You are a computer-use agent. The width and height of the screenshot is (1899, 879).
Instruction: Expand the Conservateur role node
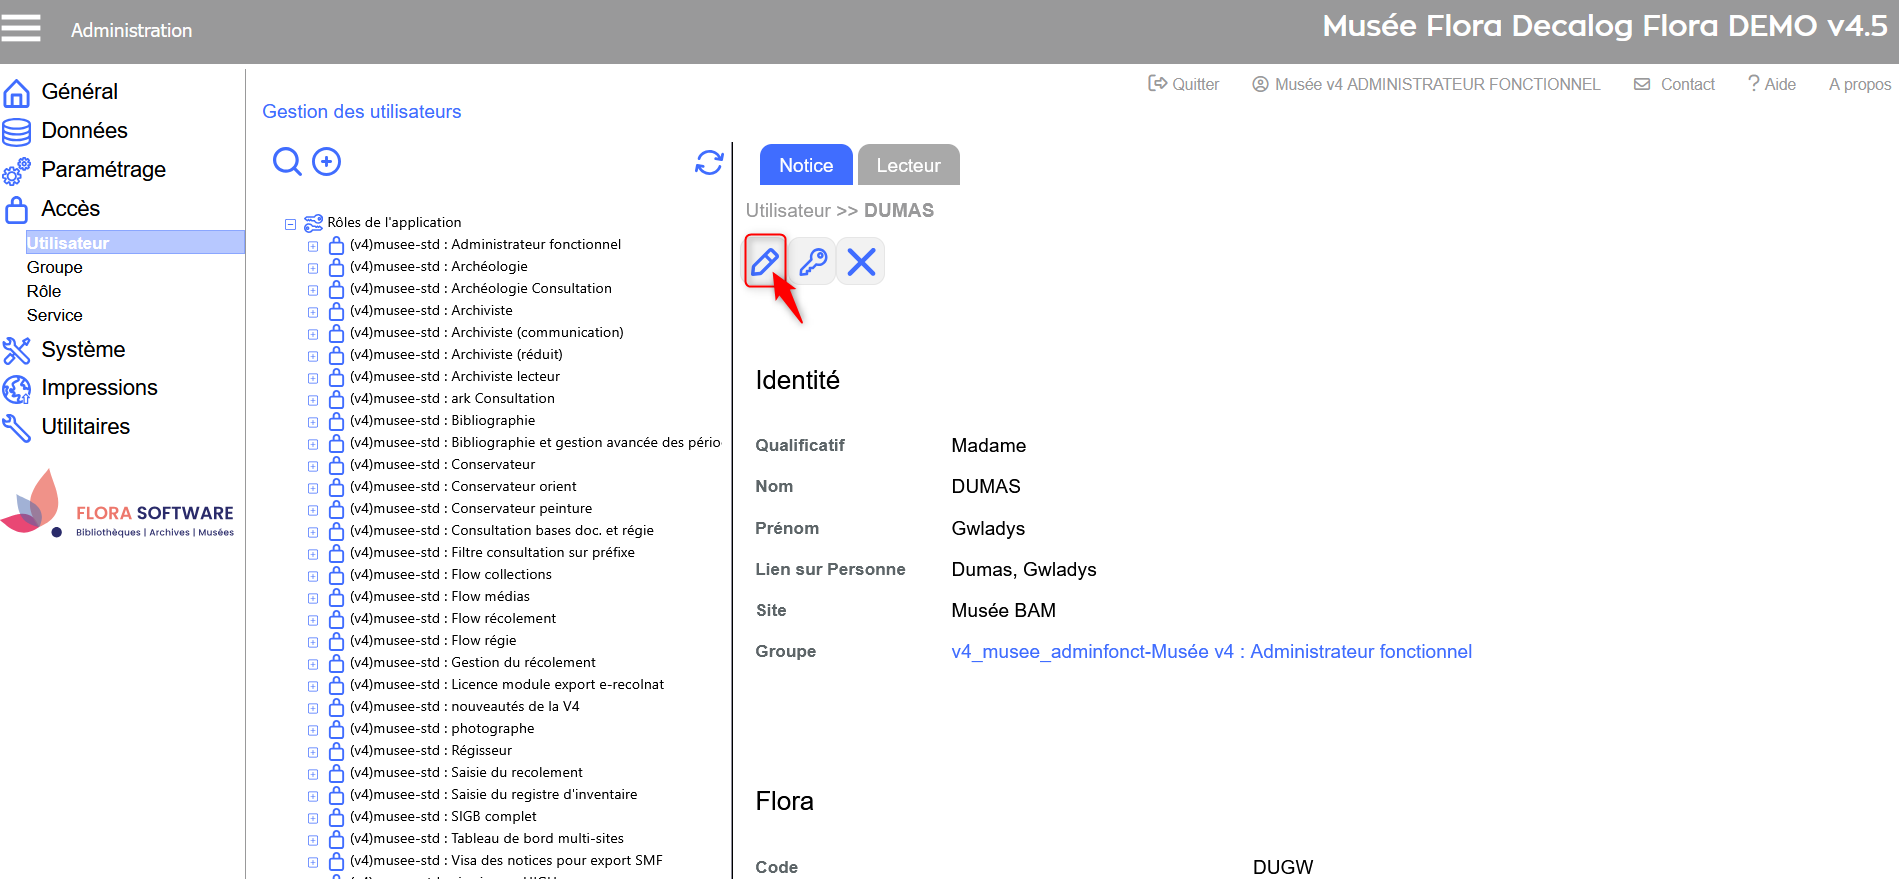[x=313, y=466]
